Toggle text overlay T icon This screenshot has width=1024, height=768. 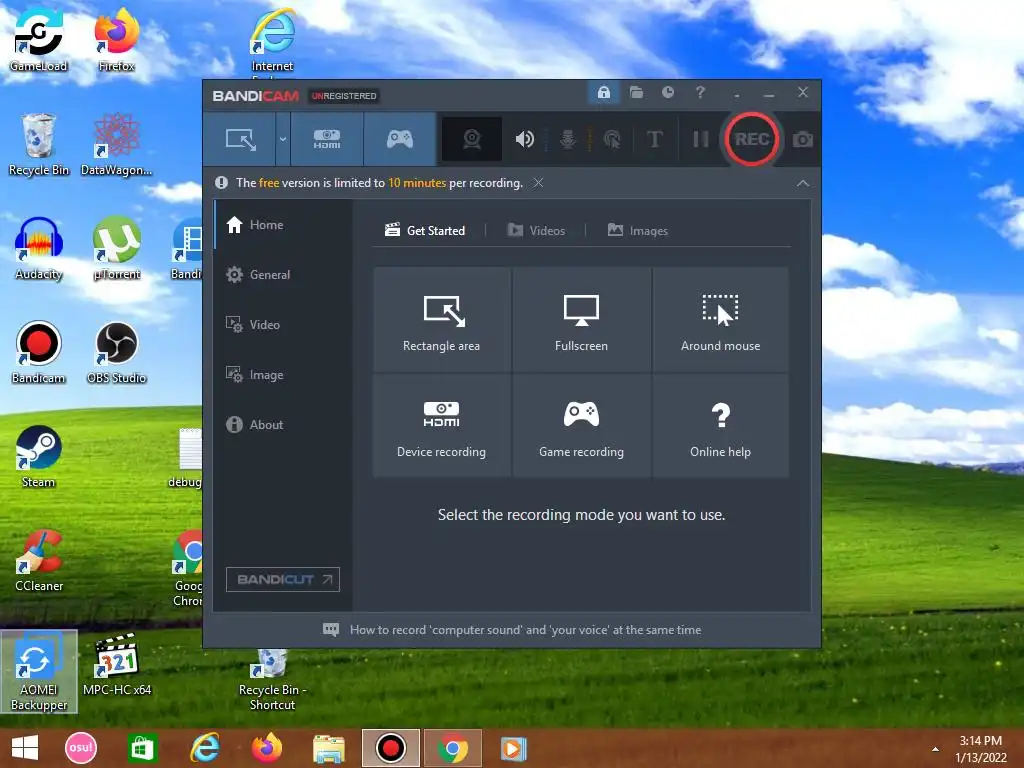[654, 139]
